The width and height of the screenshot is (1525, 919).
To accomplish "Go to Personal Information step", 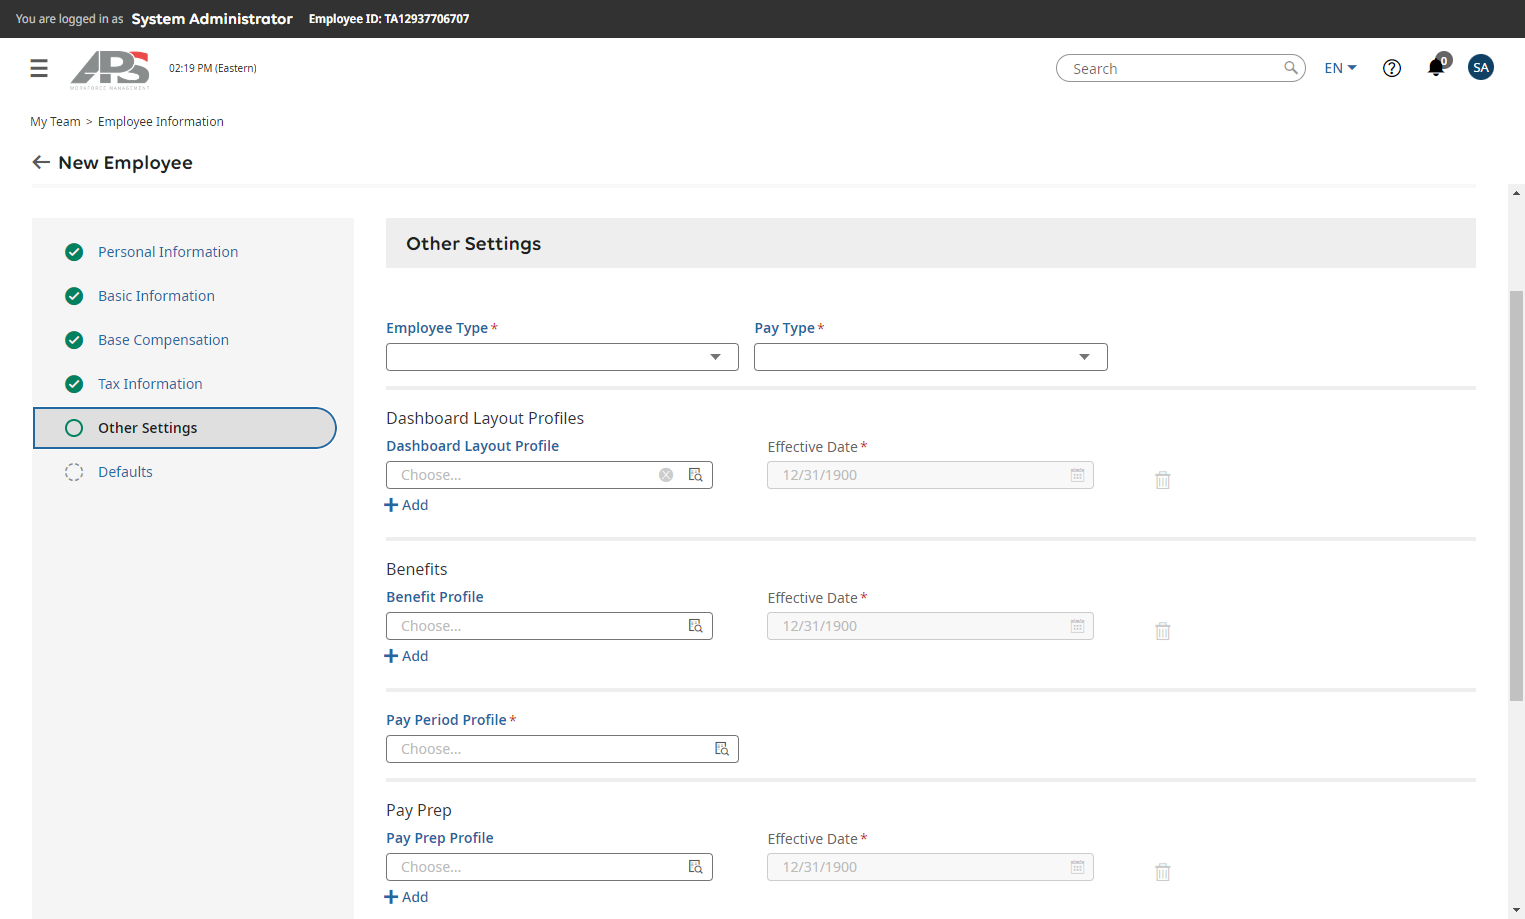I will (x=168, y=252).
